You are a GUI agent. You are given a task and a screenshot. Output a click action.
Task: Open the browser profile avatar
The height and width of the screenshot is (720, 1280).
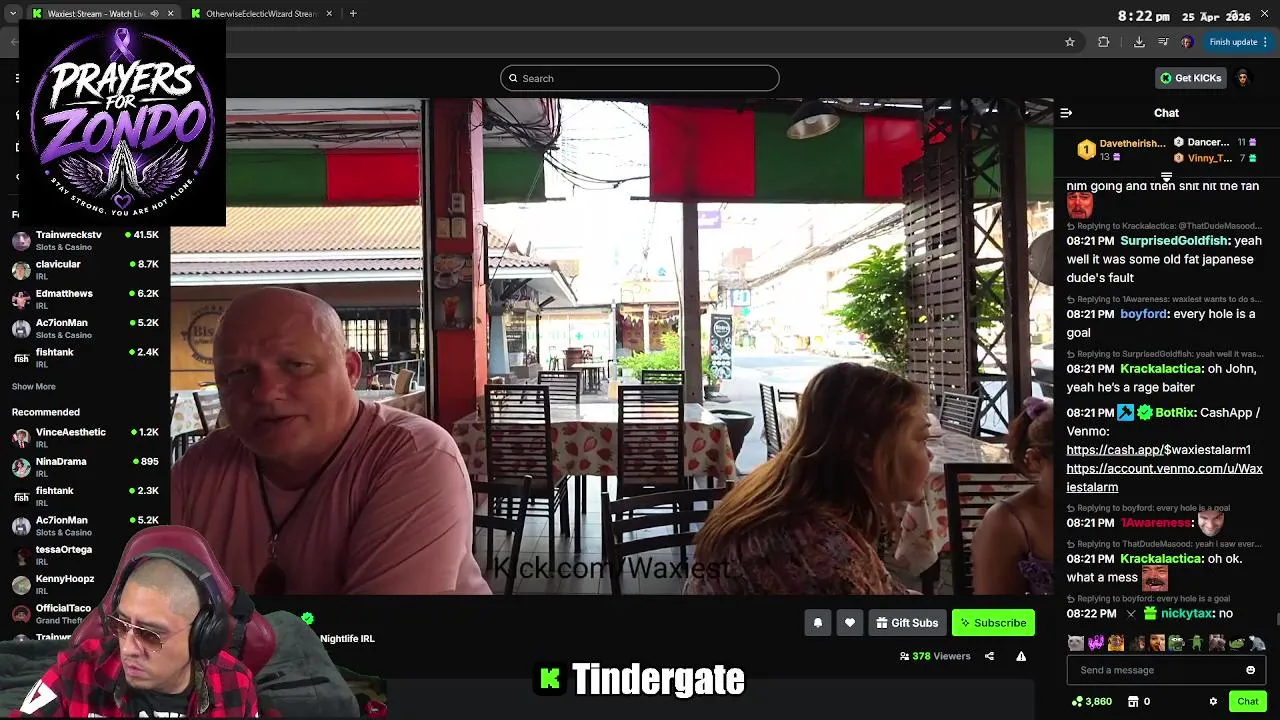1187,42
